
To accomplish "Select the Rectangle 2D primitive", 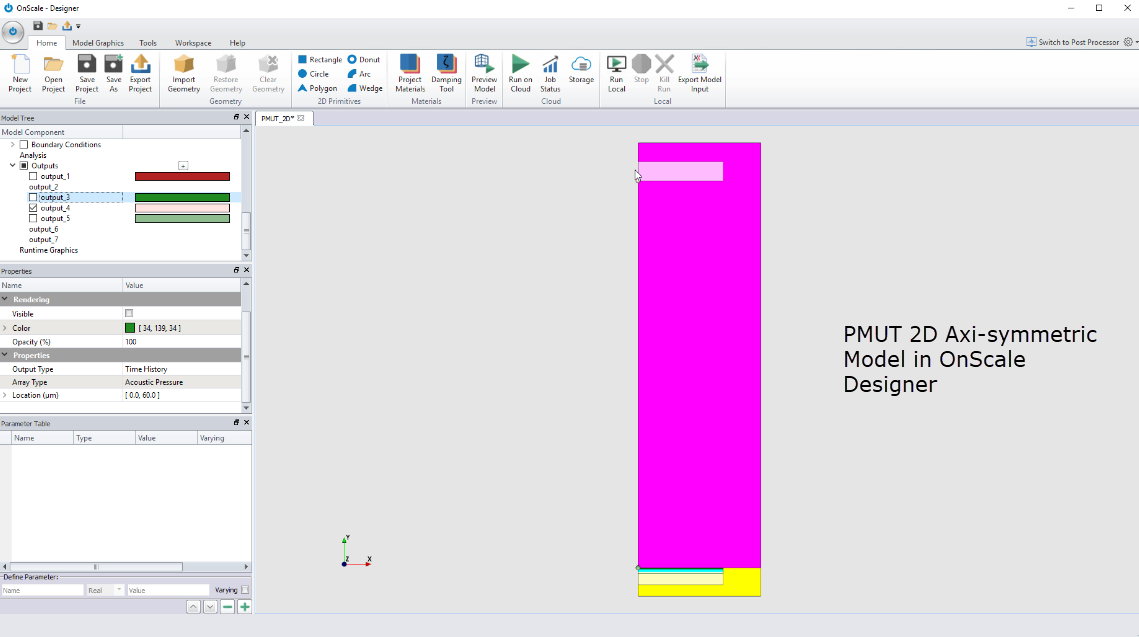I will (320, 60).
